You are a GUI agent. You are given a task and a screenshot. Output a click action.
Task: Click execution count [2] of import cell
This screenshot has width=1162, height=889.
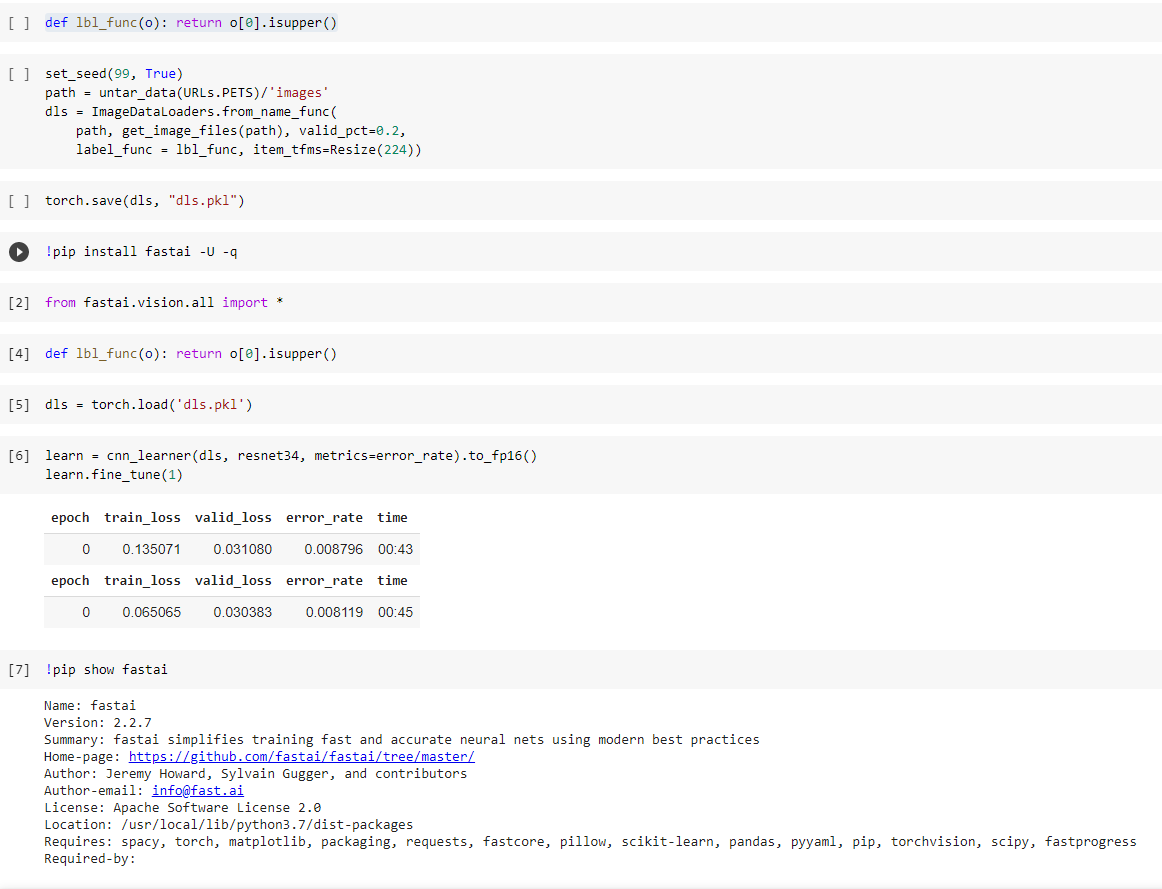18,303
